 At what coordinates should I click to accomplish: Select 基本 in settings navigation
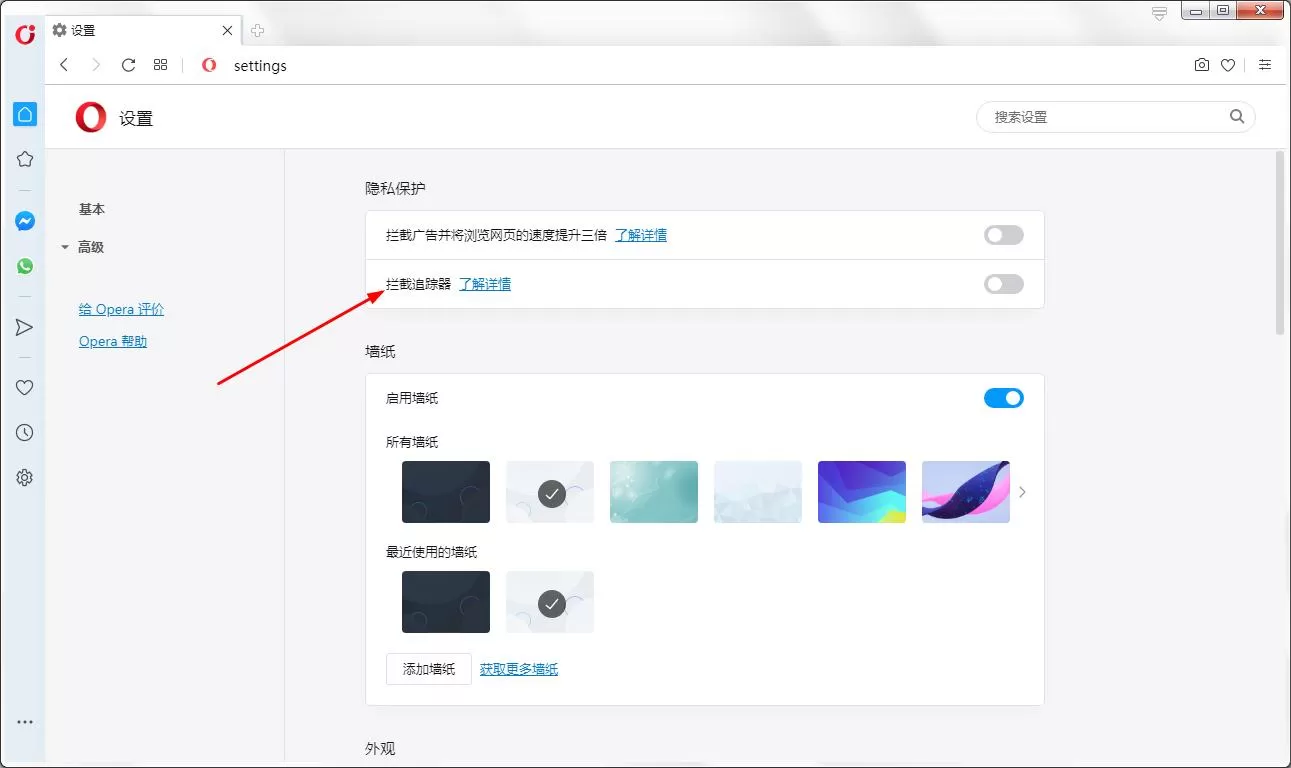pyautogui.click(x=92, y=209)
